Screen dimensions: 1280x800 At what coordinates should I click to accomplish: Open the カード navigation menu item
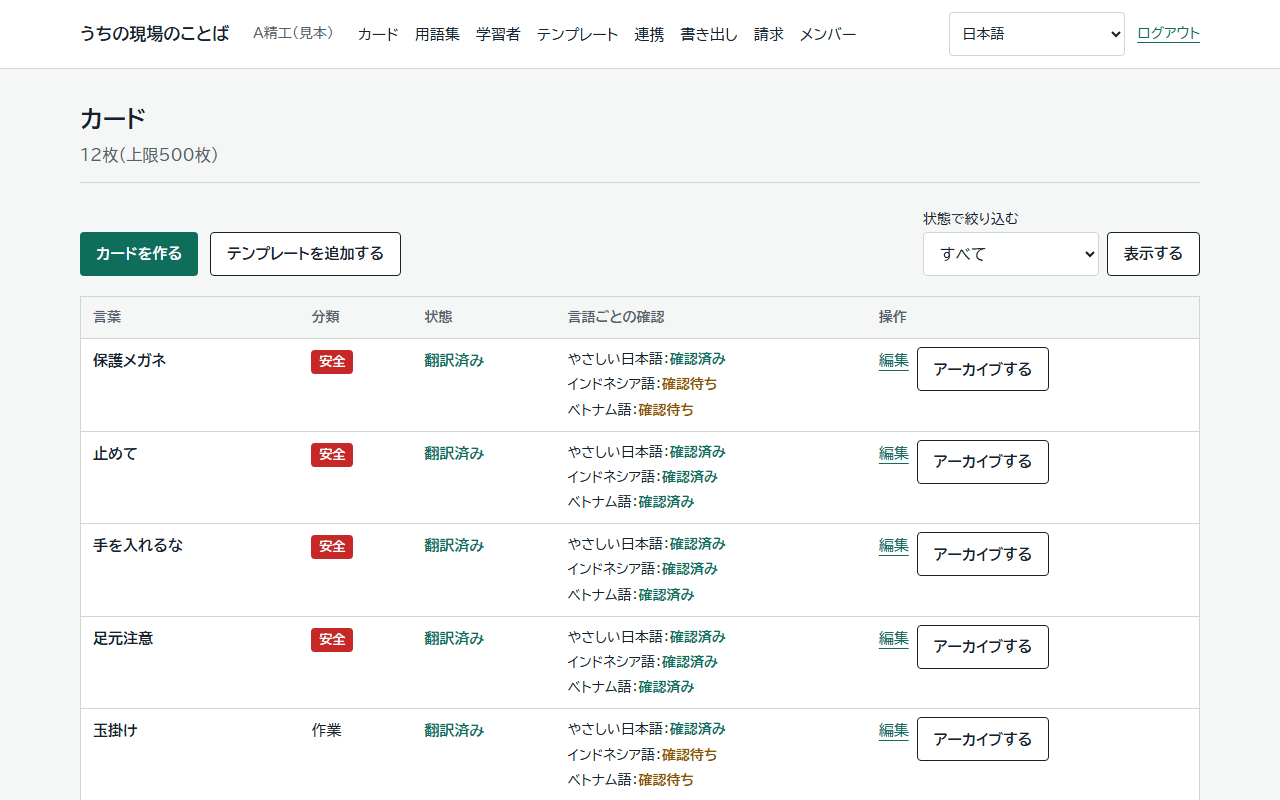pyautogui.click(x=378, y=34)
